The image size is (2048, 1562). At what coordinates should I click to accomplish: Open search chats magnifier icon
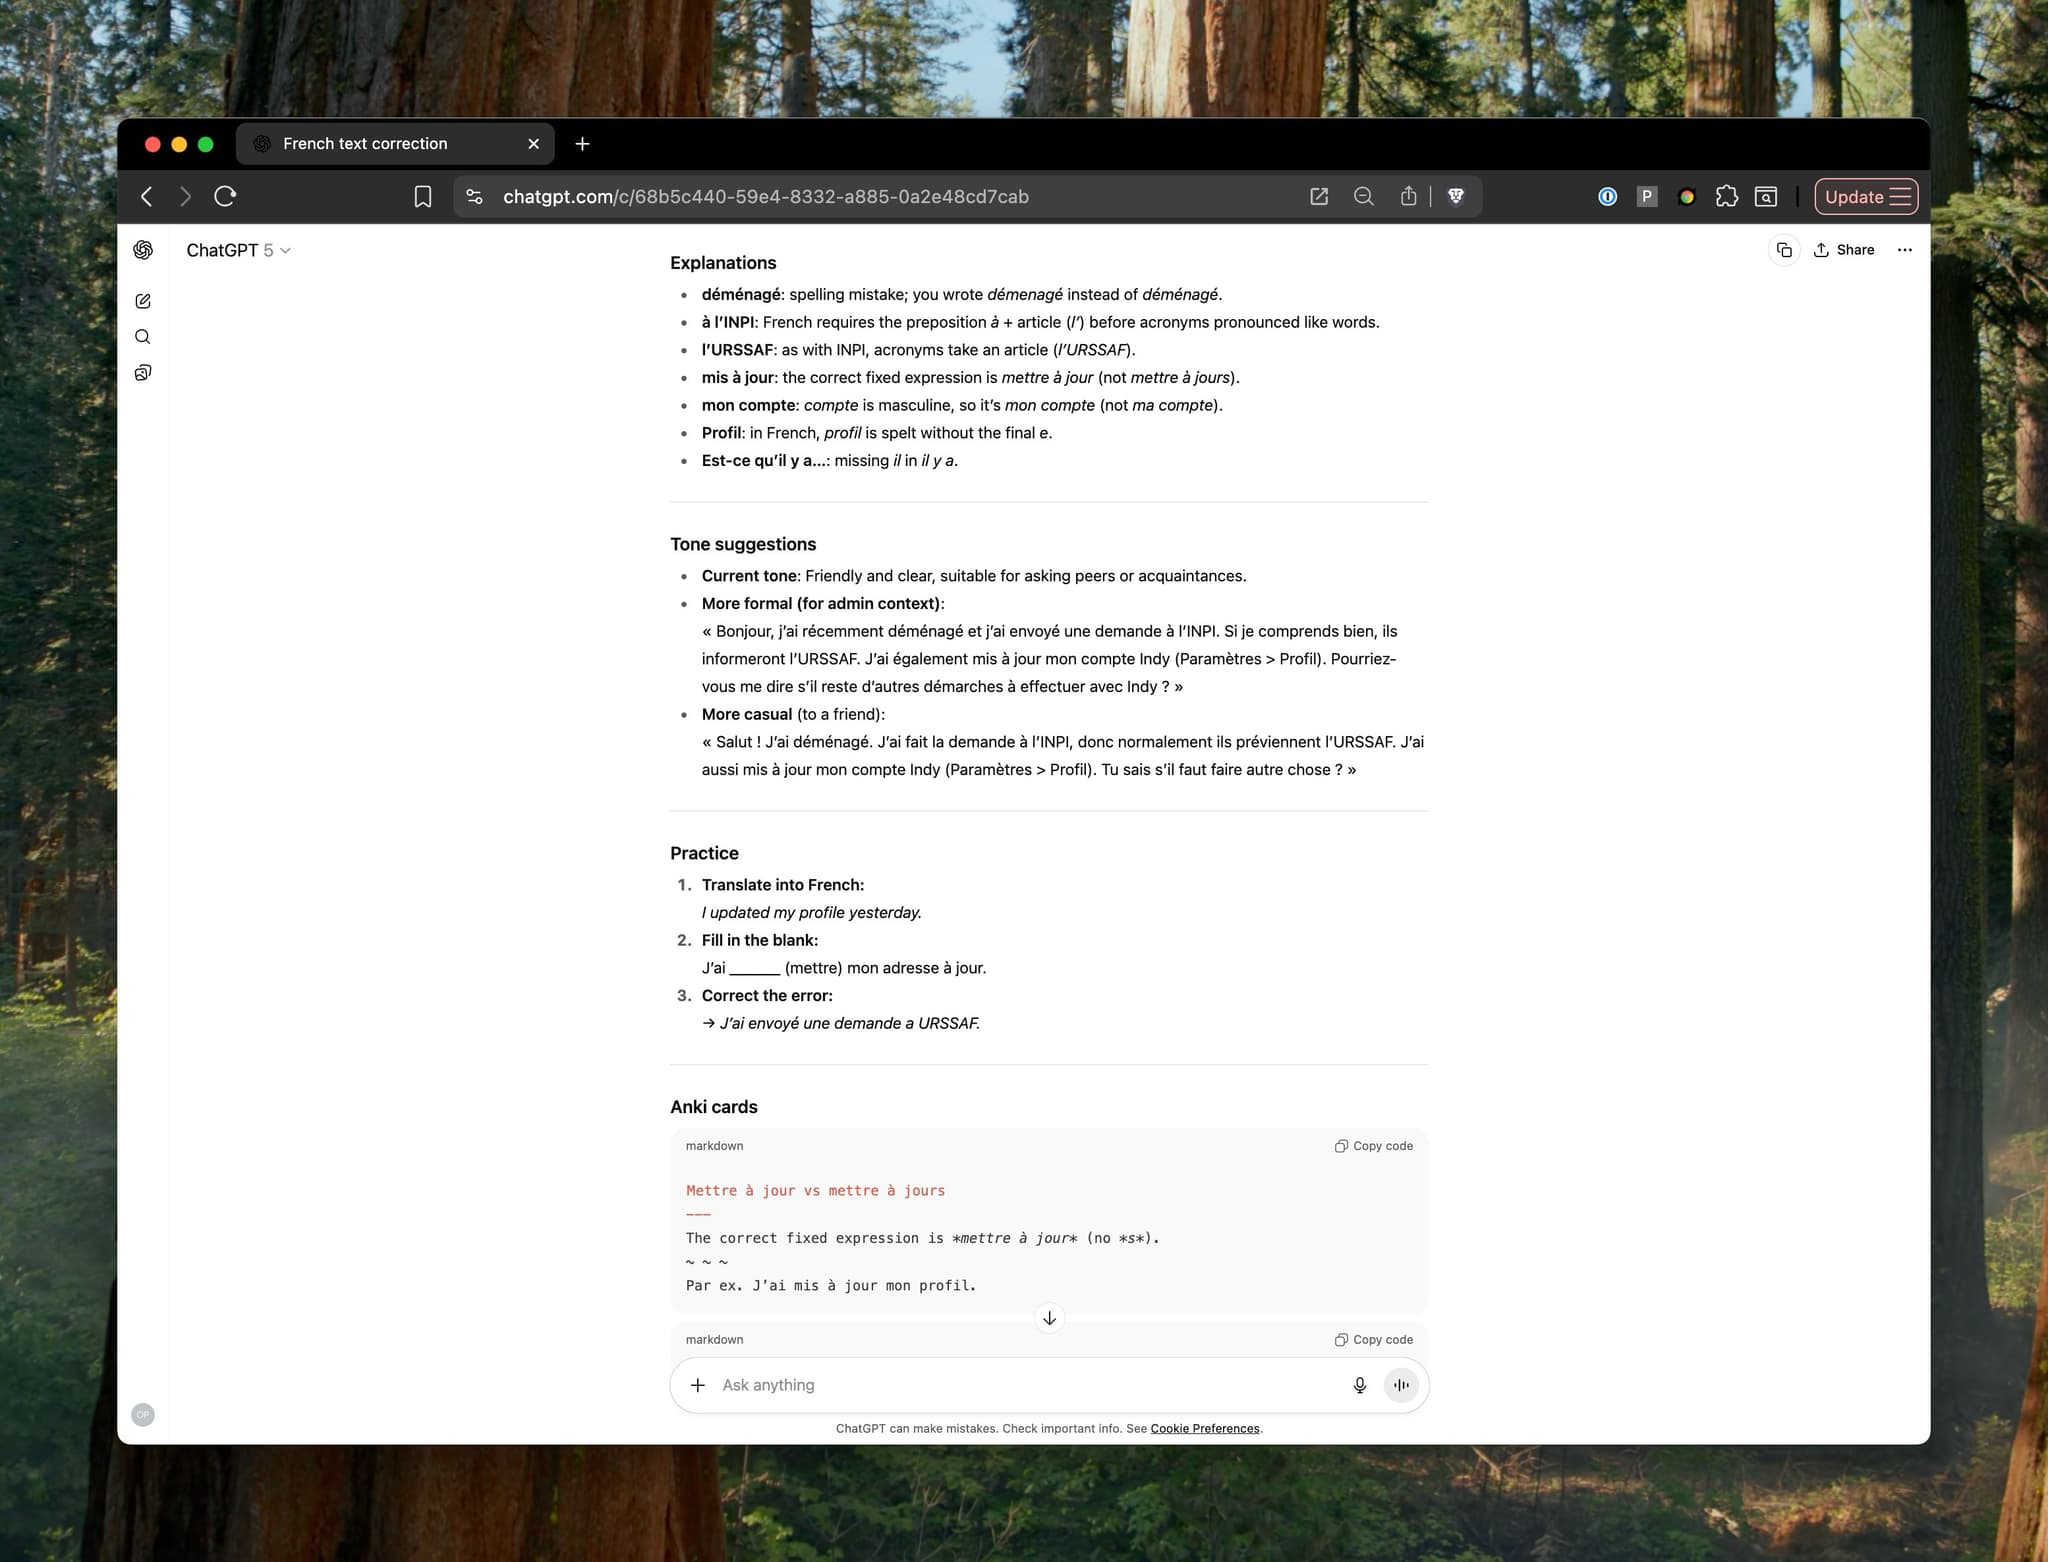pos(143,337)
